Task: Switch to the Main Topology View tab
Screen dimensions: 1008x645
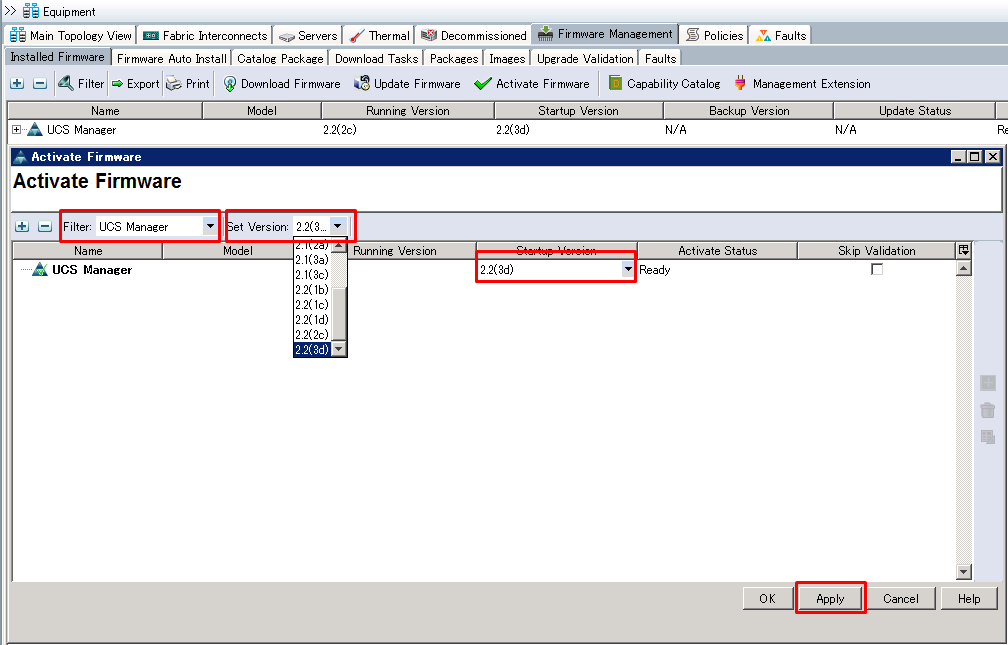Action: tap(71, 35)
